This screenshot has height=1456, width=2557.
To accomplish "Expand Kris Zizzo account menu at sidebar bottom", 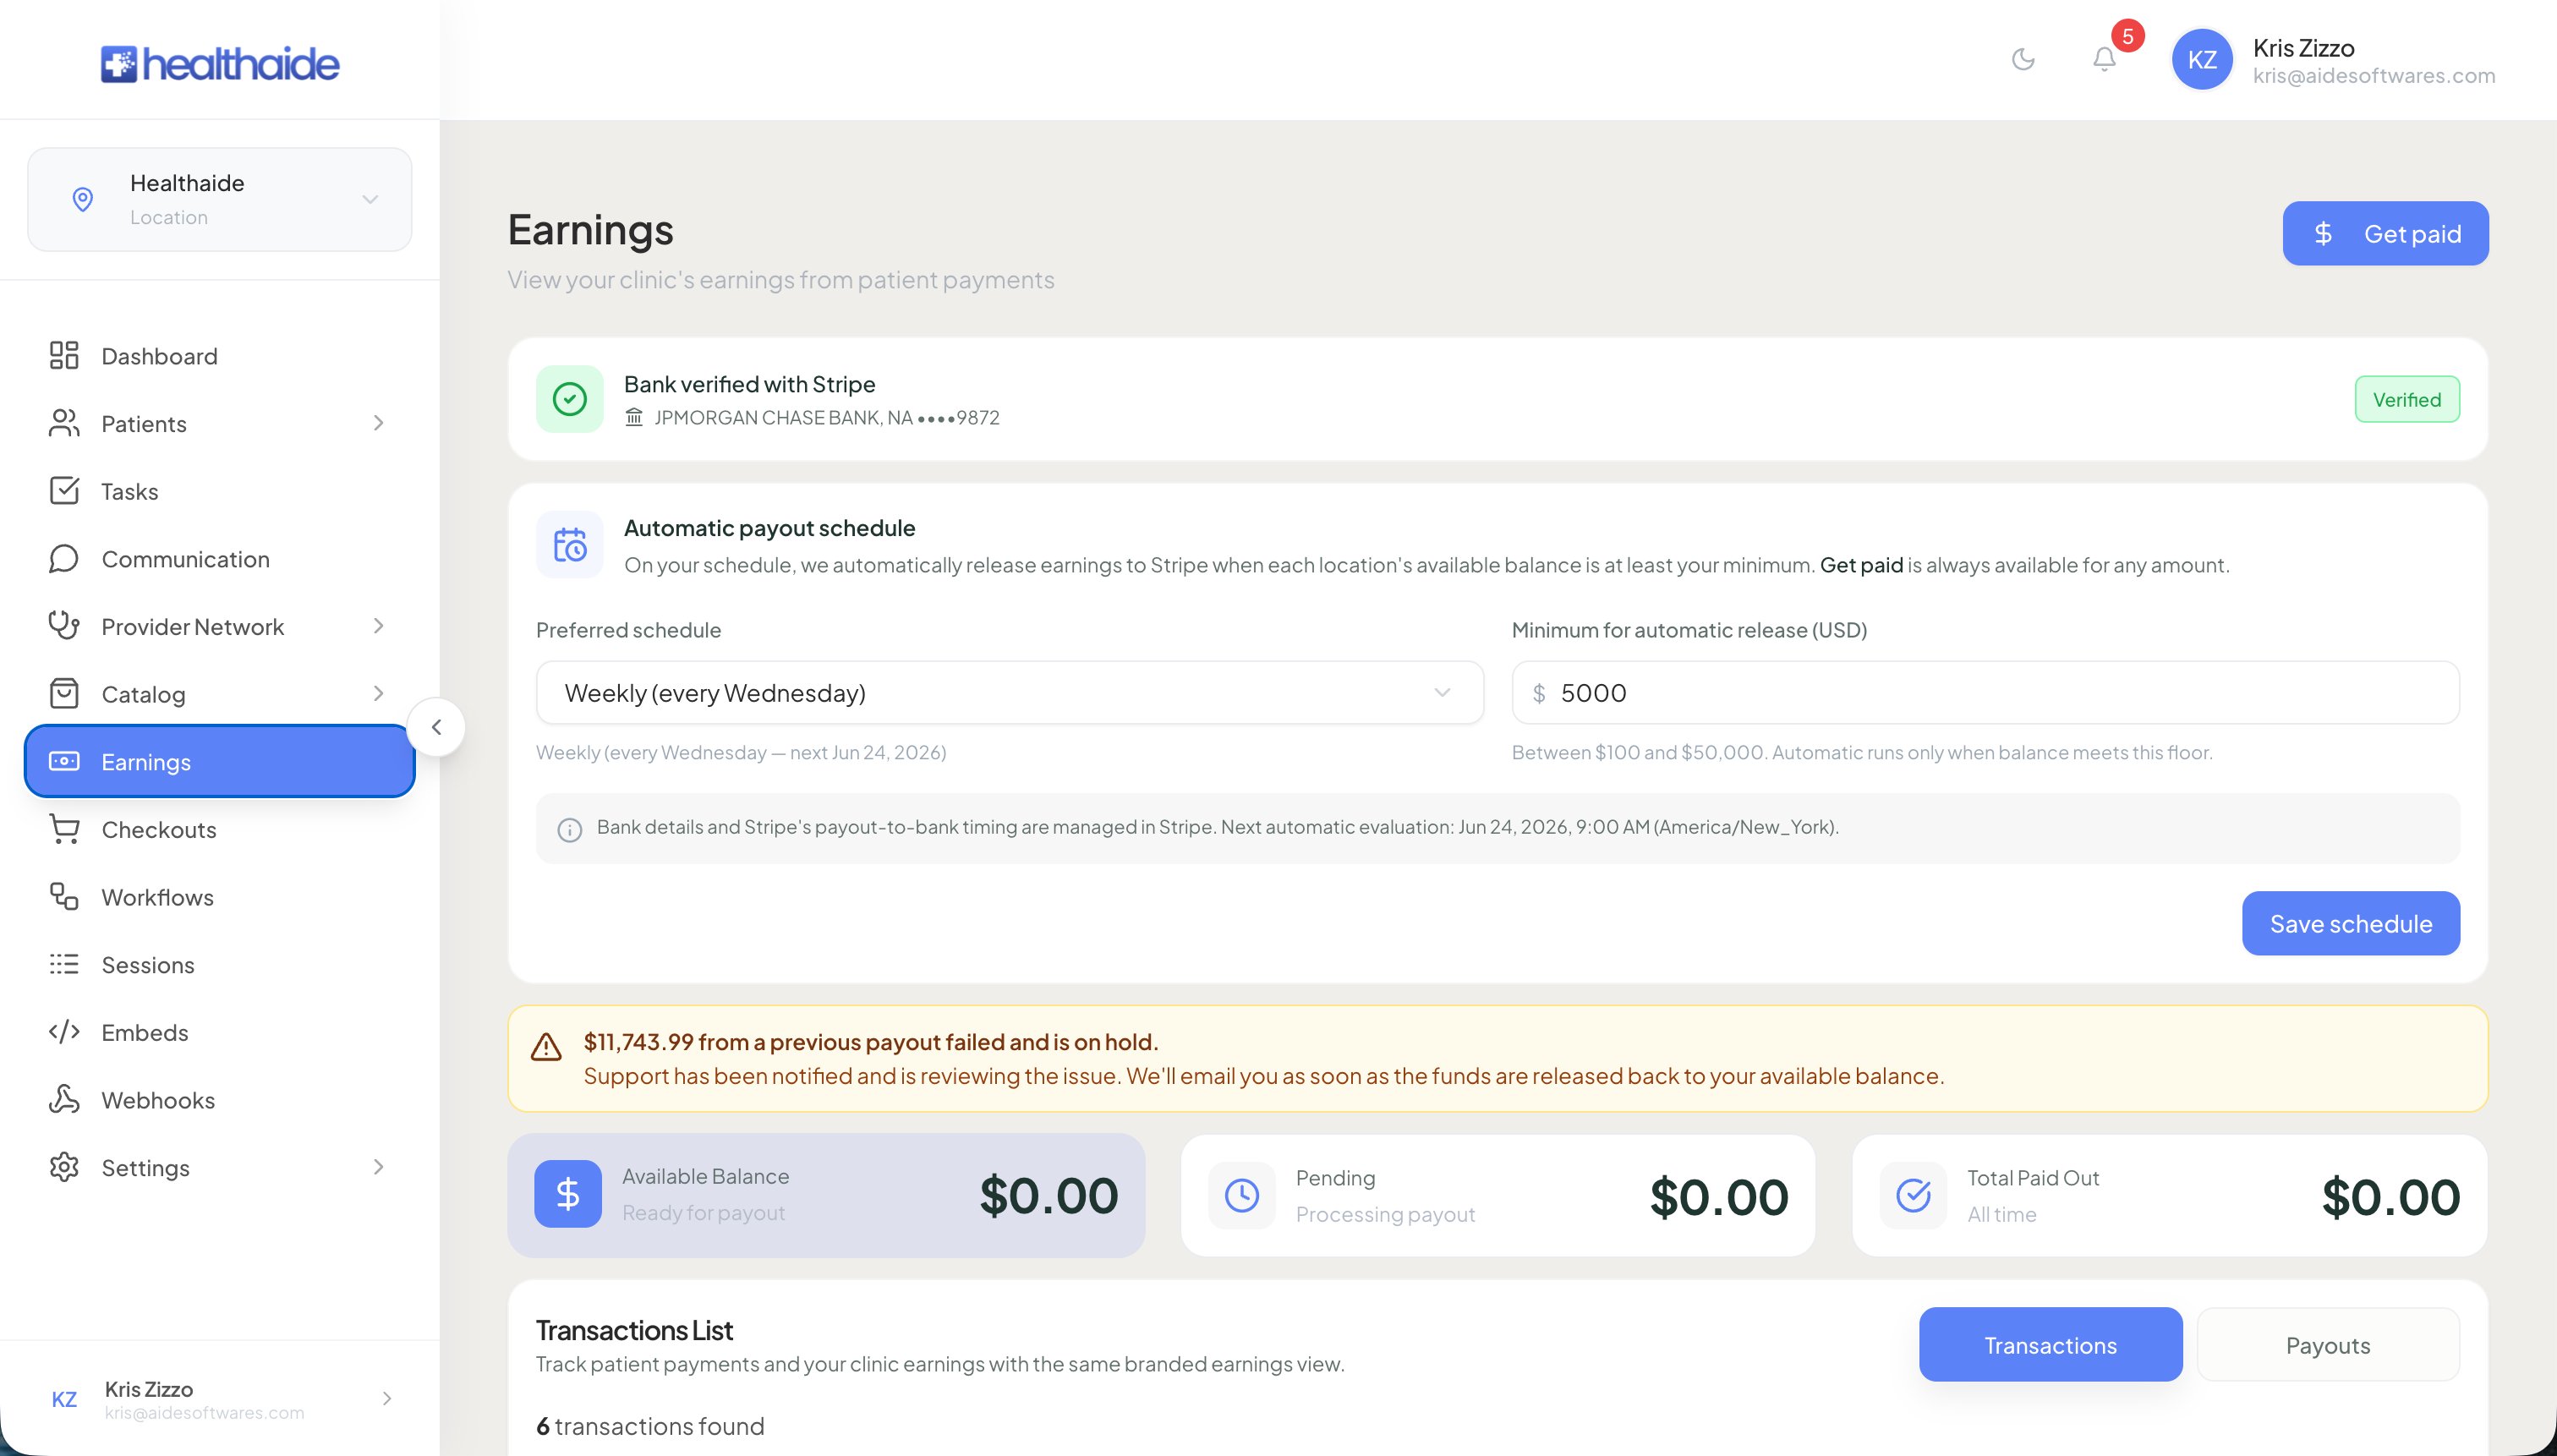I will 387,1399.
